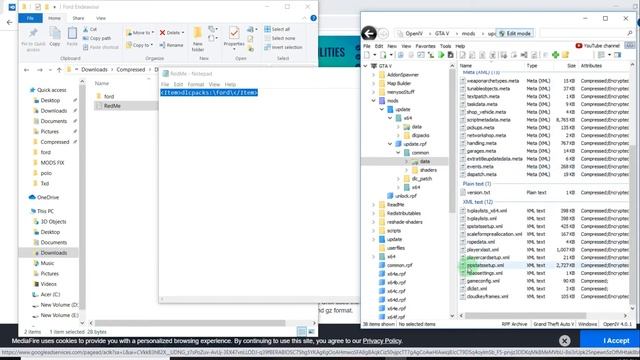Screen dimensions: 640x360
Task: Click the Explorer back navigation arrow
Action: [x=27, y=70]
